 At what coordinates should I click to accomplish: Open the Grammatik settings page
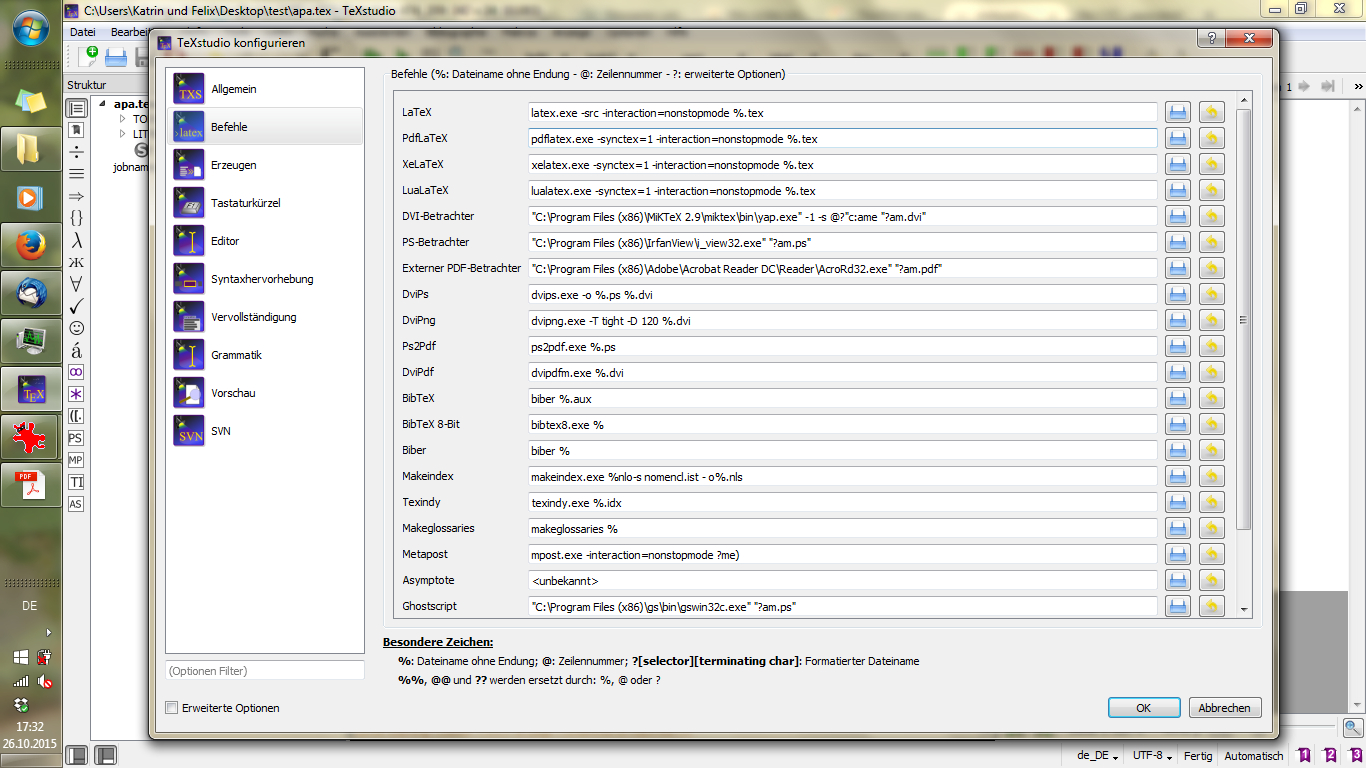point(265,355)
